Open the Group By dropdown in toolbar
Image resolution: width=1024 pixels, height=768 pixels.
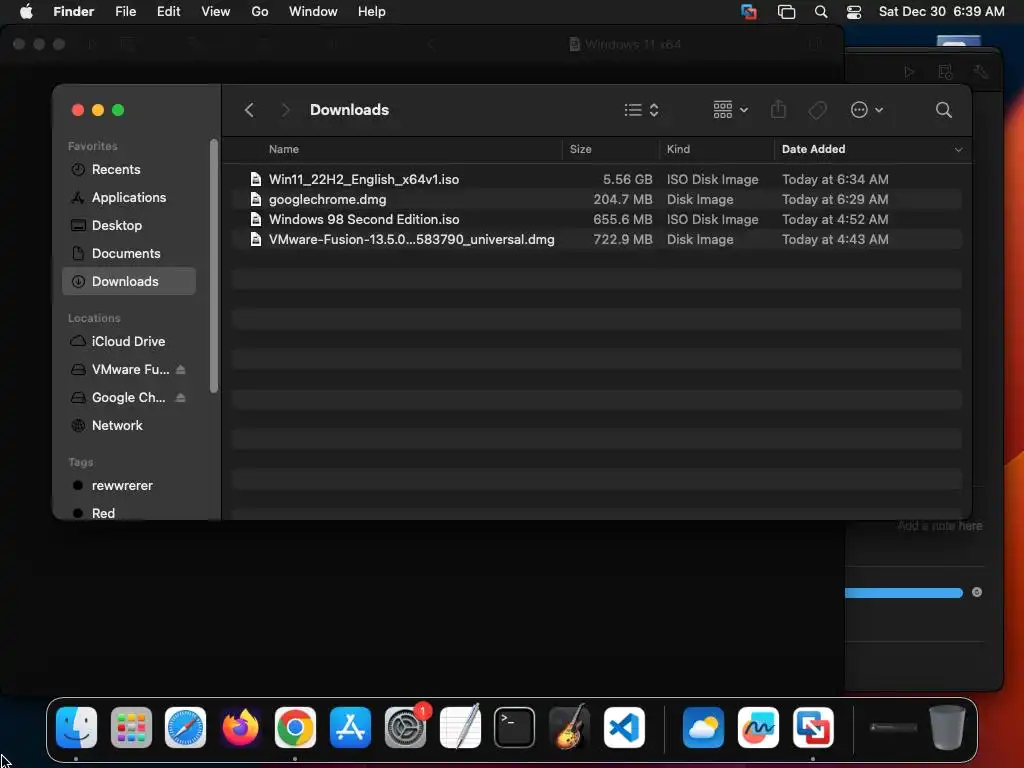pyautogui.click(x=730, y=110)
